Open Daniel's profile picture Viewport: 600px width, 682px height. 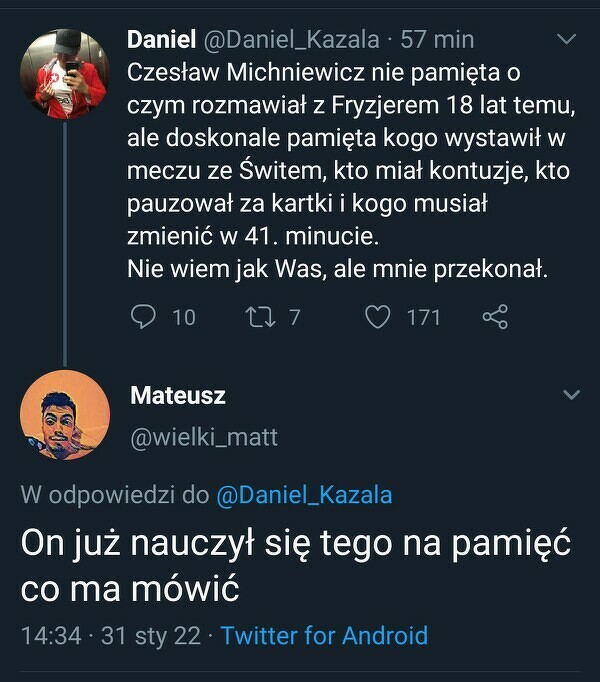point(64,75)
